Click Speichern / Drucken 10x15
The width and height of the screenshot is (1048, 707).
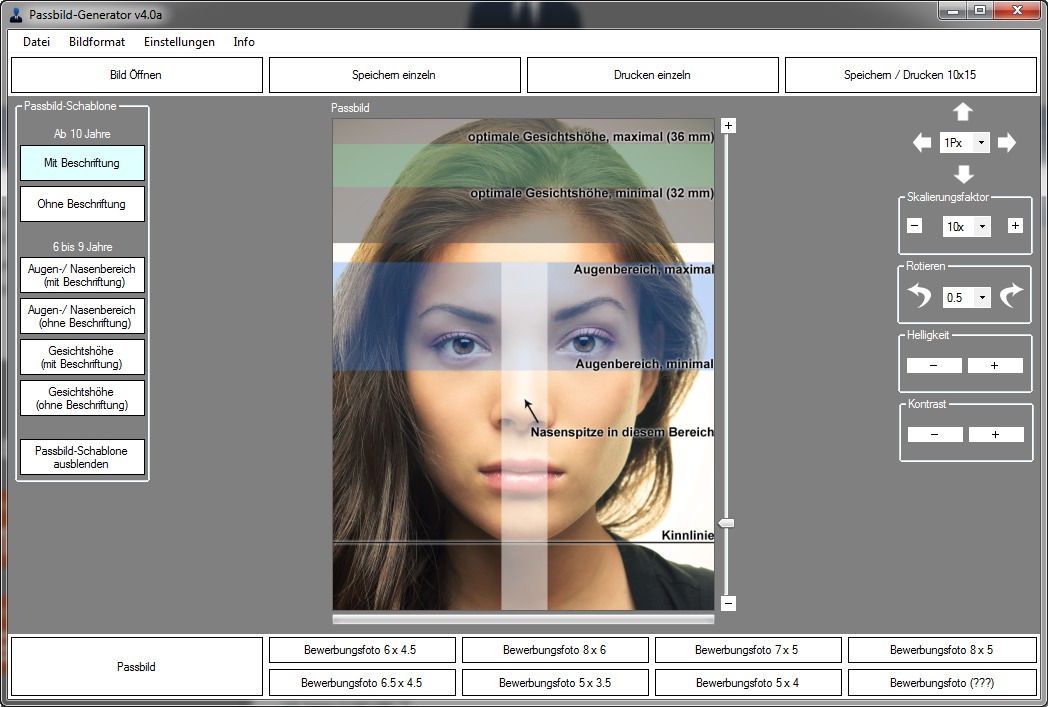point(910,74)
